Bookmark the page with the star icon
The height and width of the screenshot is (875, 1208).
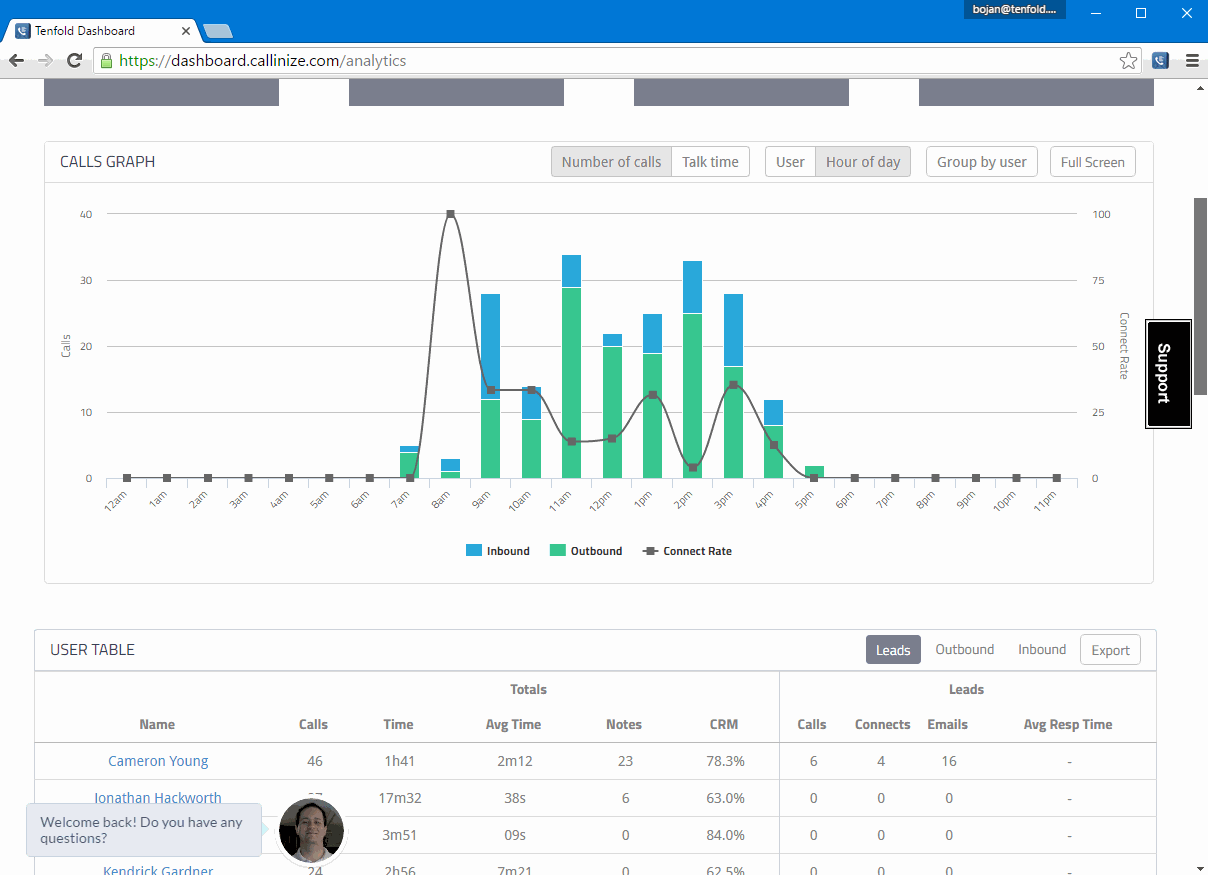tap(1128, 60)
